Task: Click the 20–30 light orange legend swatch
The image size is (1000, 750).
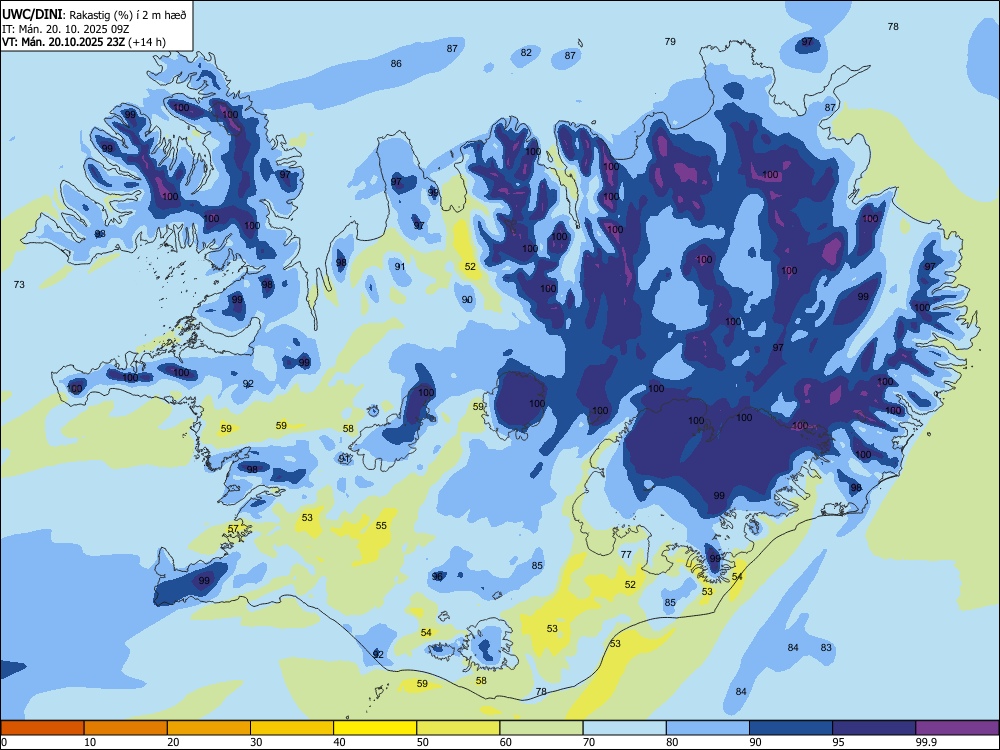Action: click(209, 728)
